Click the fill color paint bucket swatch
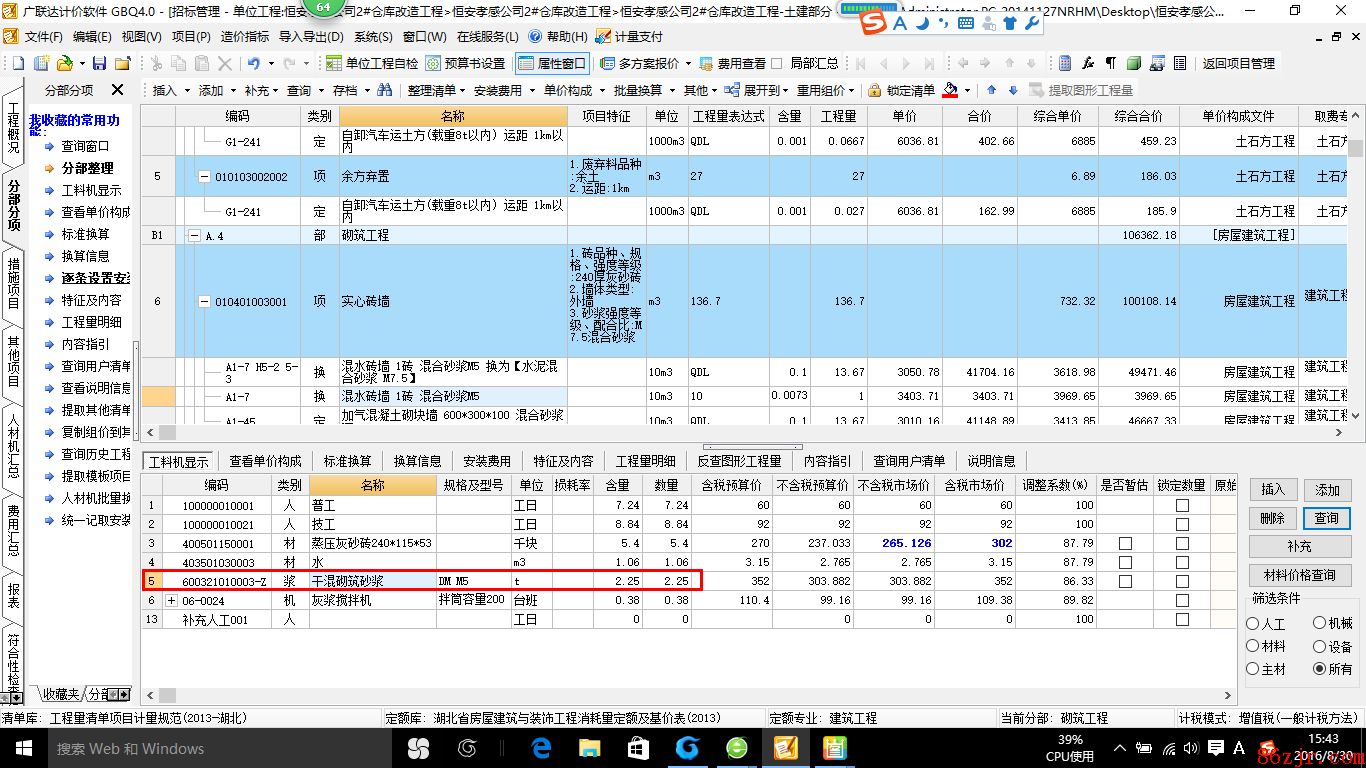The image size is (1366, 768). tap(951, 90)
